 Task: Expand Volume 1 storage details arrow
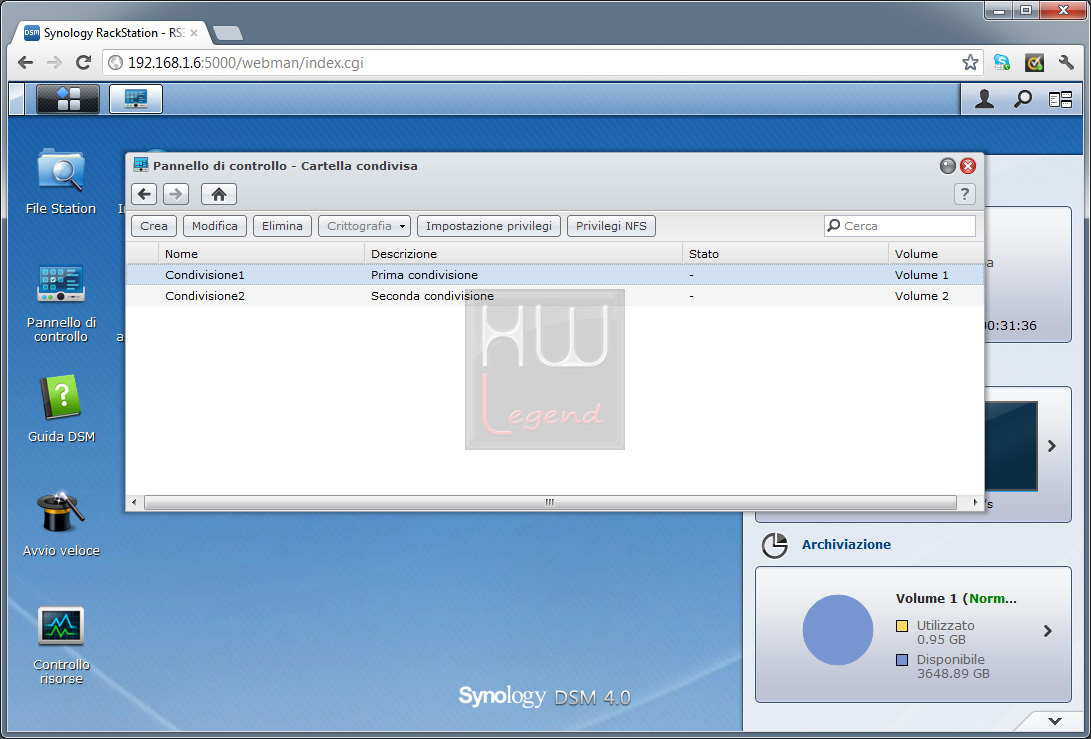click(1047, 631)
